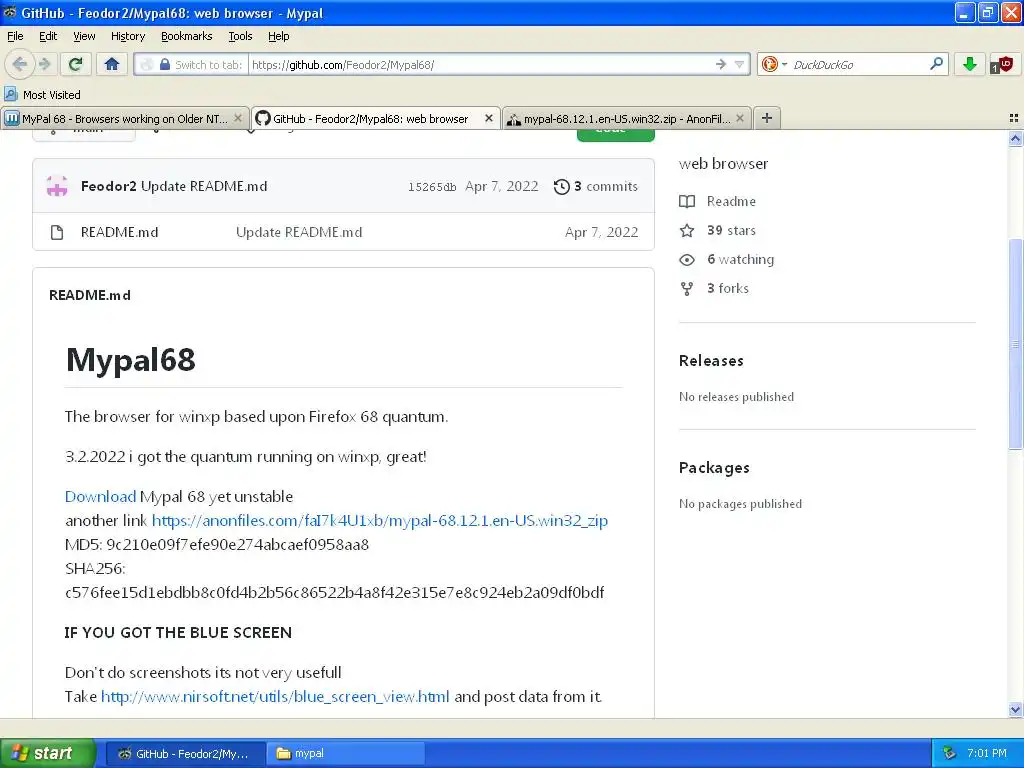Open a new tab with the plus button
Screen dimensions: 1024x768
(767, 118)
